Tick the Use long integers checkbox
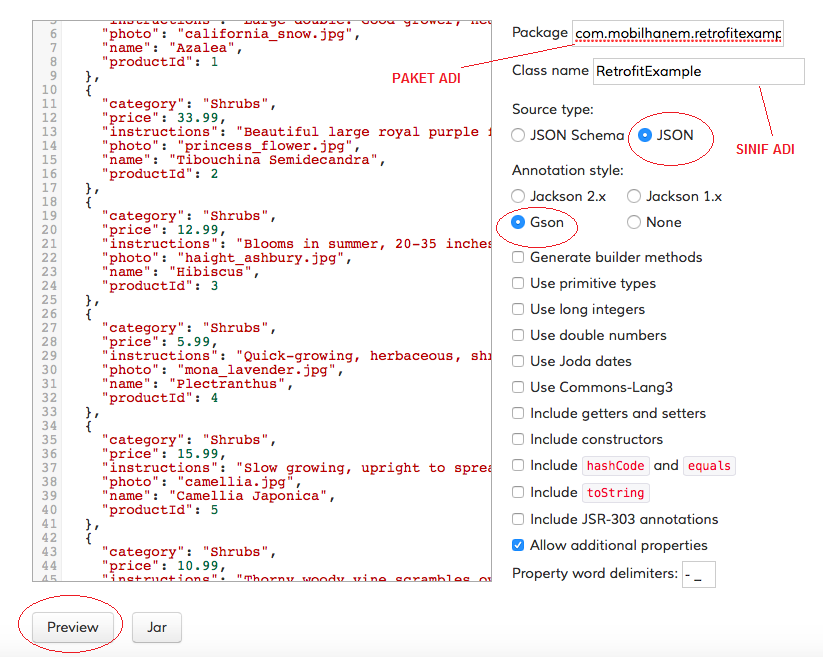Screen dimensions: 823x657 (x=518, y=309)
